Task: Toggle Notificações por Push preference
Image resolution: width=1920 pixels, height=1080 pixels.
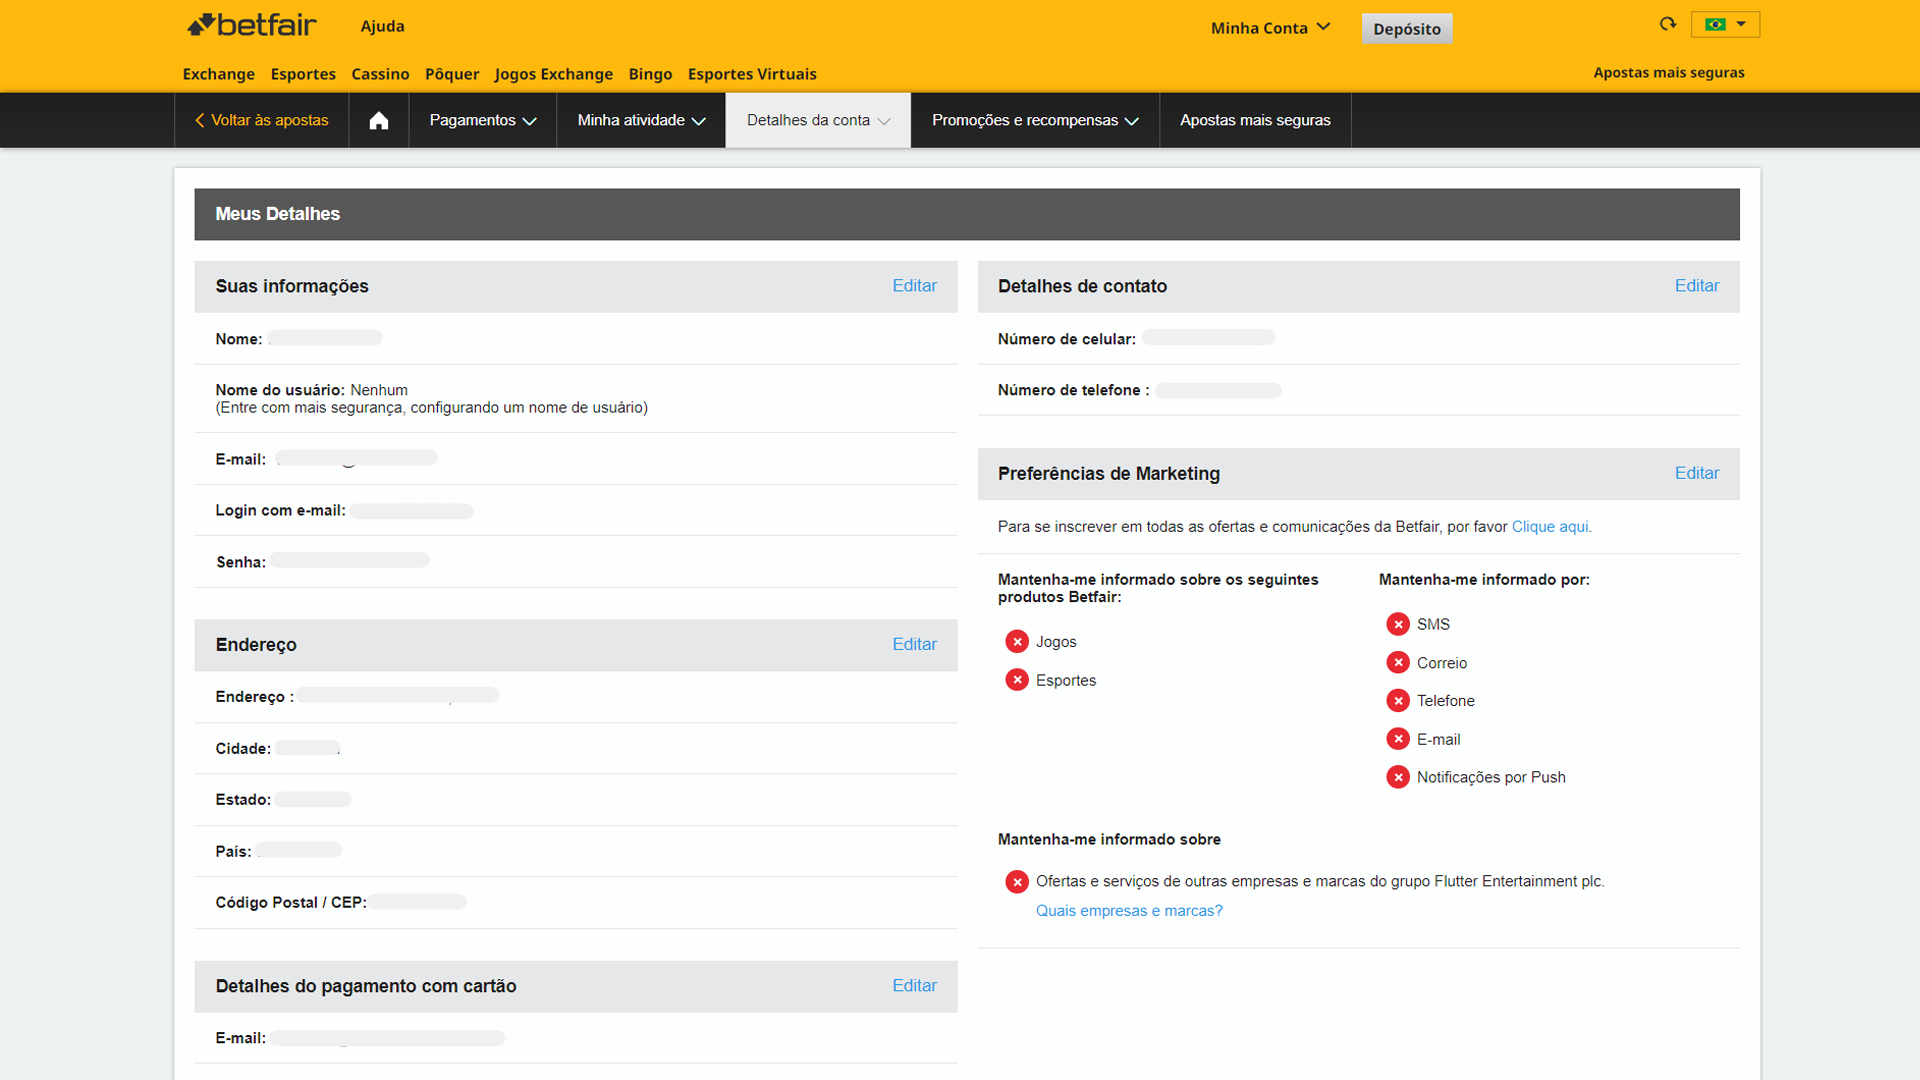Action: [x=1398, y=777]
